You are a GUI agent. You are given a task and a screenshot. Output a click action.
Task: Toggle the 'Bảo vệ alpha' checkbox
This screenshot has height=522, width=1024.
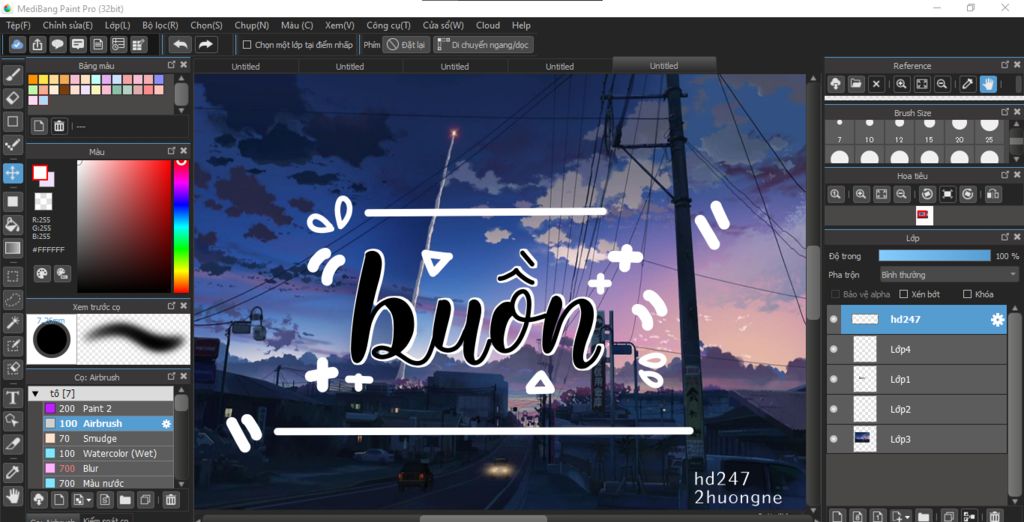point(835,294)
